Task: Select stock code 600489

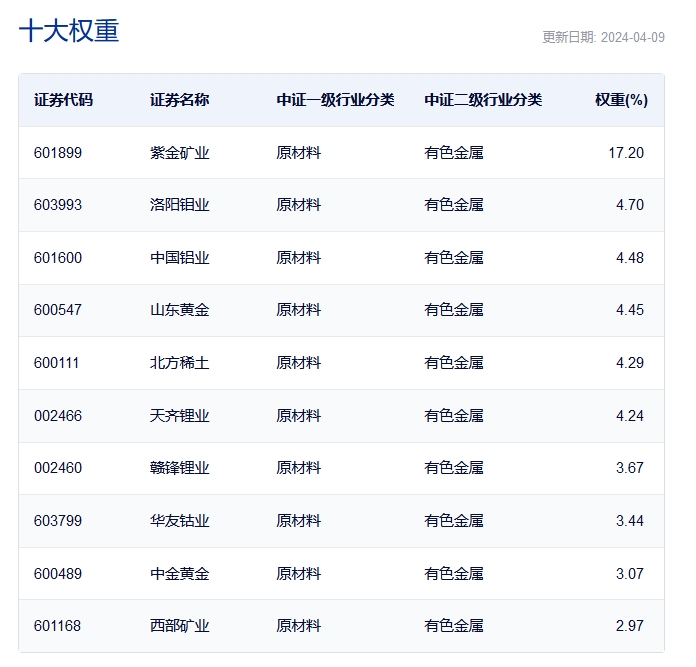Action: coord(58,574)
